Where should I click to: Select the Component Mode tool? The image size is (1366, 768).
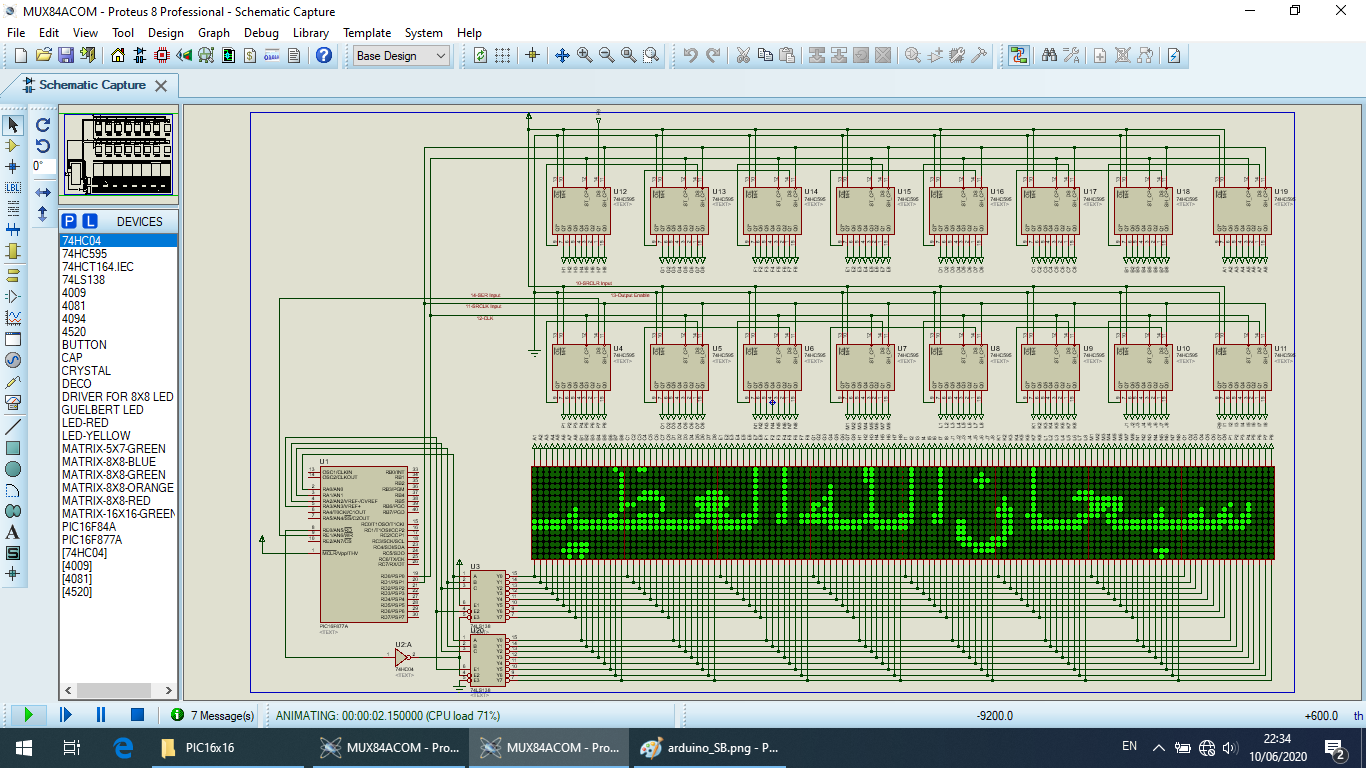pyautogui.click(x=13, y=146)
